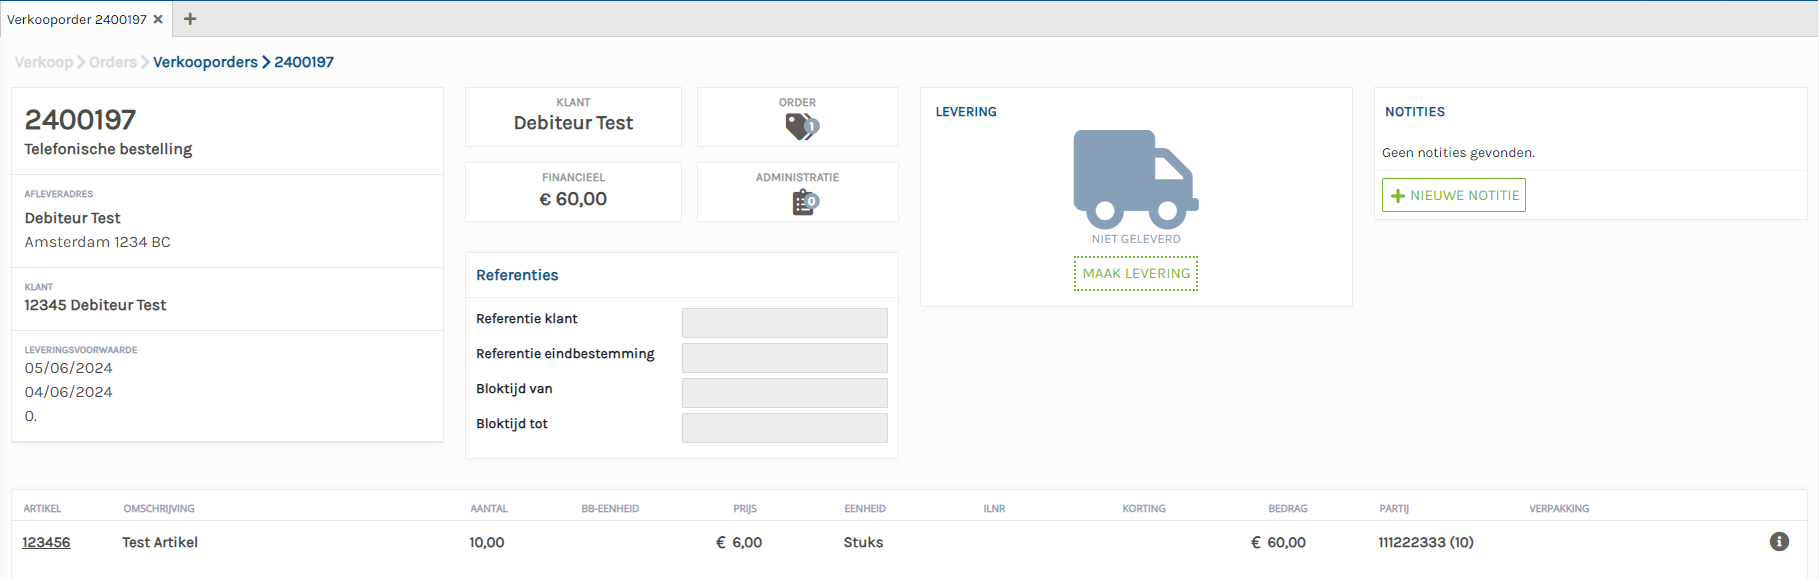The height and width of the screenshot is (579, 1819).
Task: Select the Verkooporder 2400197 tab
Action: (77, 19)
